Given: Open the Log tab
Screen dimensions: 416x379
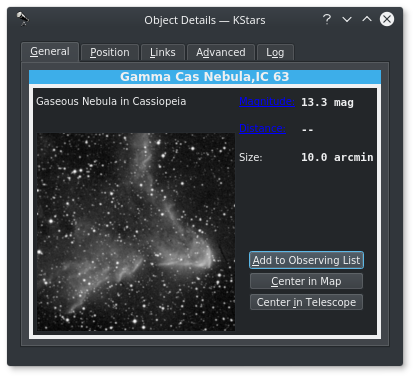Looking at the screenshot, I should coord(275,52).
